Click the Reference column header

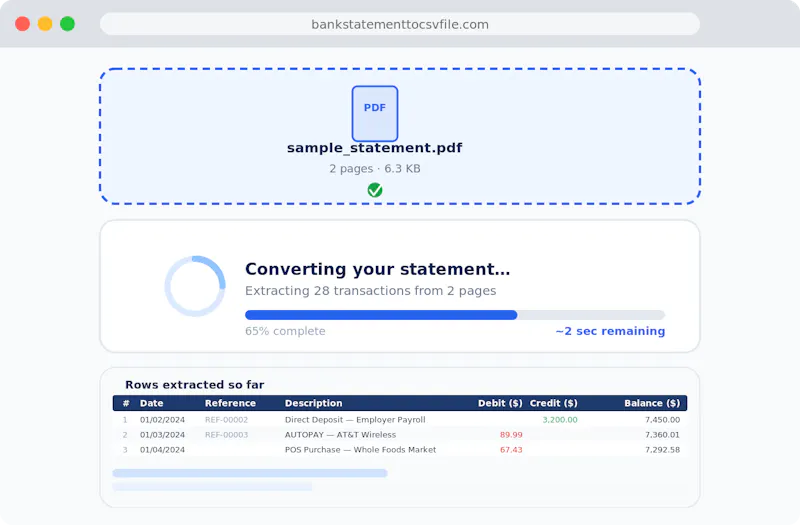pos(230,403)
